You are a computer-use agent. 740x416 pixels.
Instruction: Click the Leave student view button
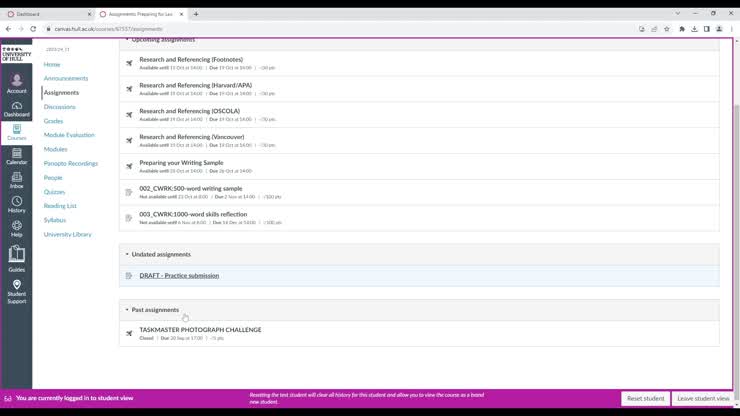[x=703, y=398]
